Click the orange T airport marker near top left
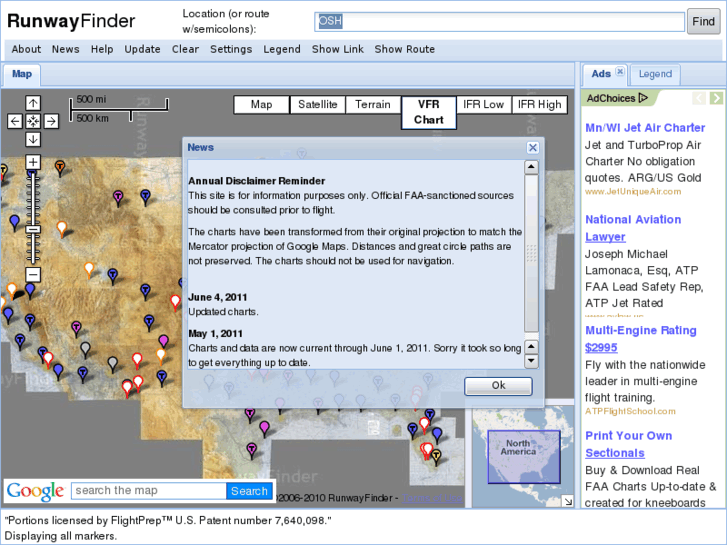The width and height of the screenshot is (727, 545). click(60, 167)
